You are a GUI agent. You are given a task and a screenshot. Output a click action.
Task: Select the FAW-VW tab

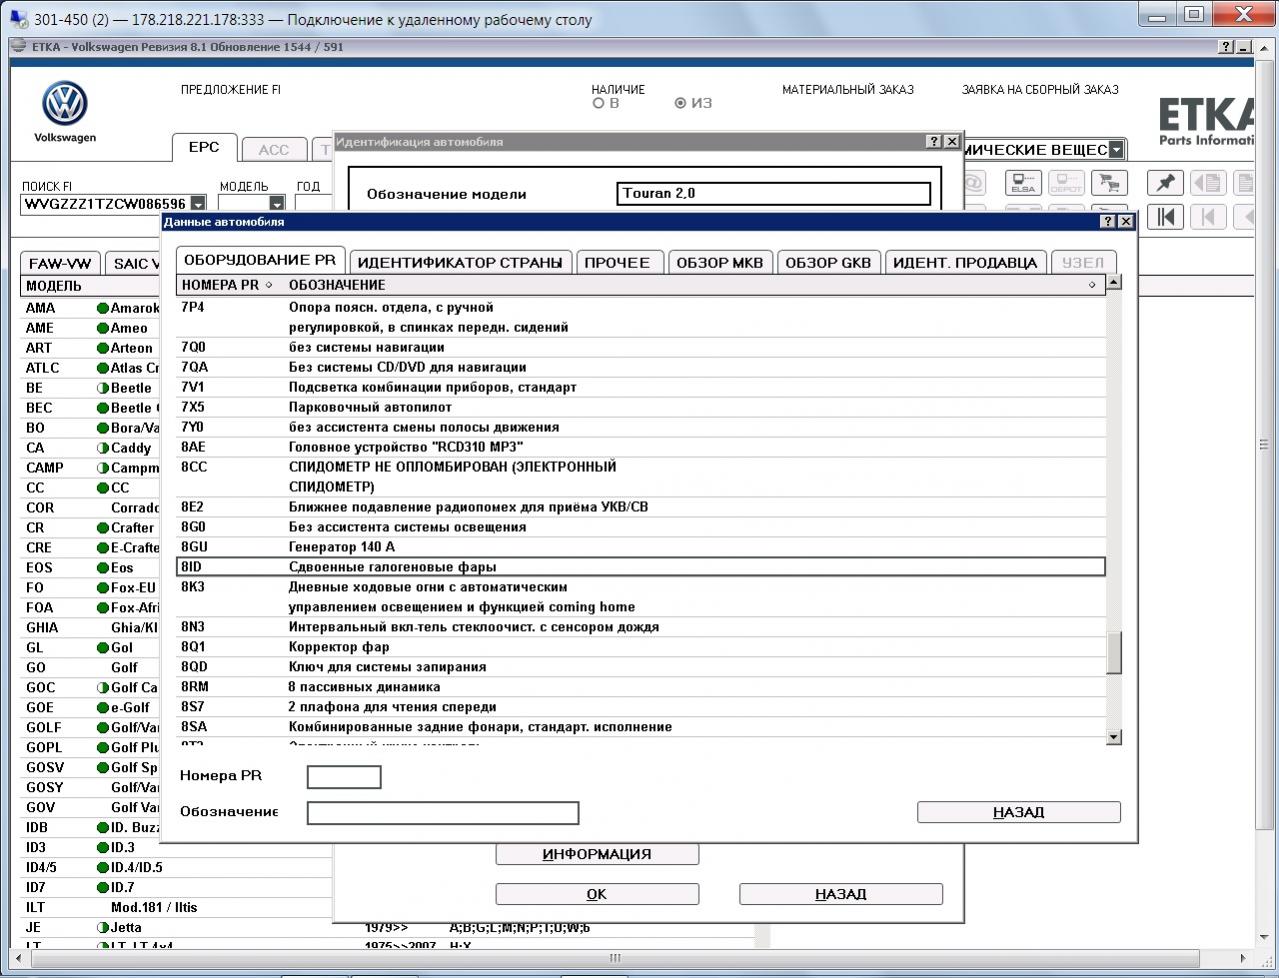(60, 264)
